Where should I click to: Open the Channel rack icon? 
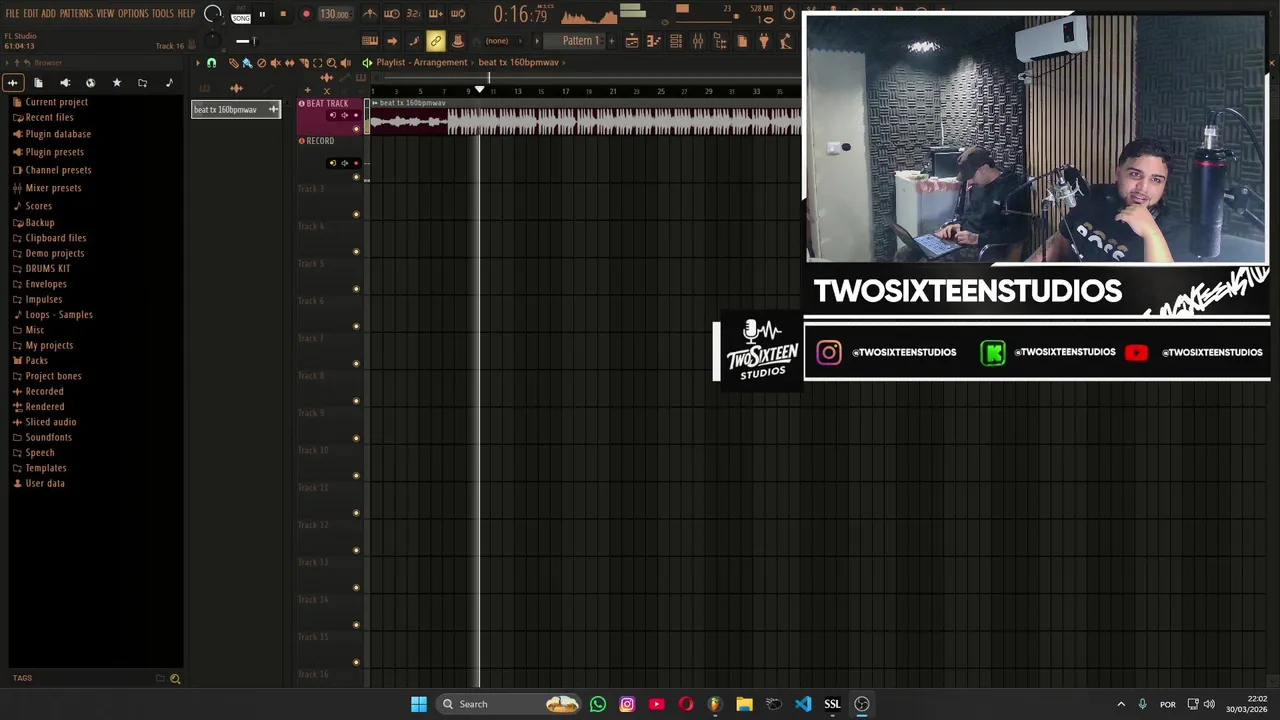(x=676, y=41)
